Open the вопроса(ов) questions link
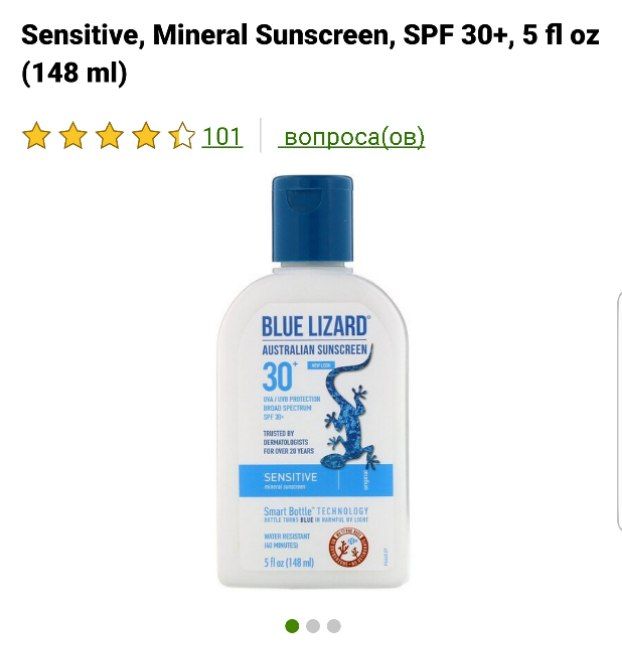The height and width of the screenshot is (647, 622). point(351,137)
